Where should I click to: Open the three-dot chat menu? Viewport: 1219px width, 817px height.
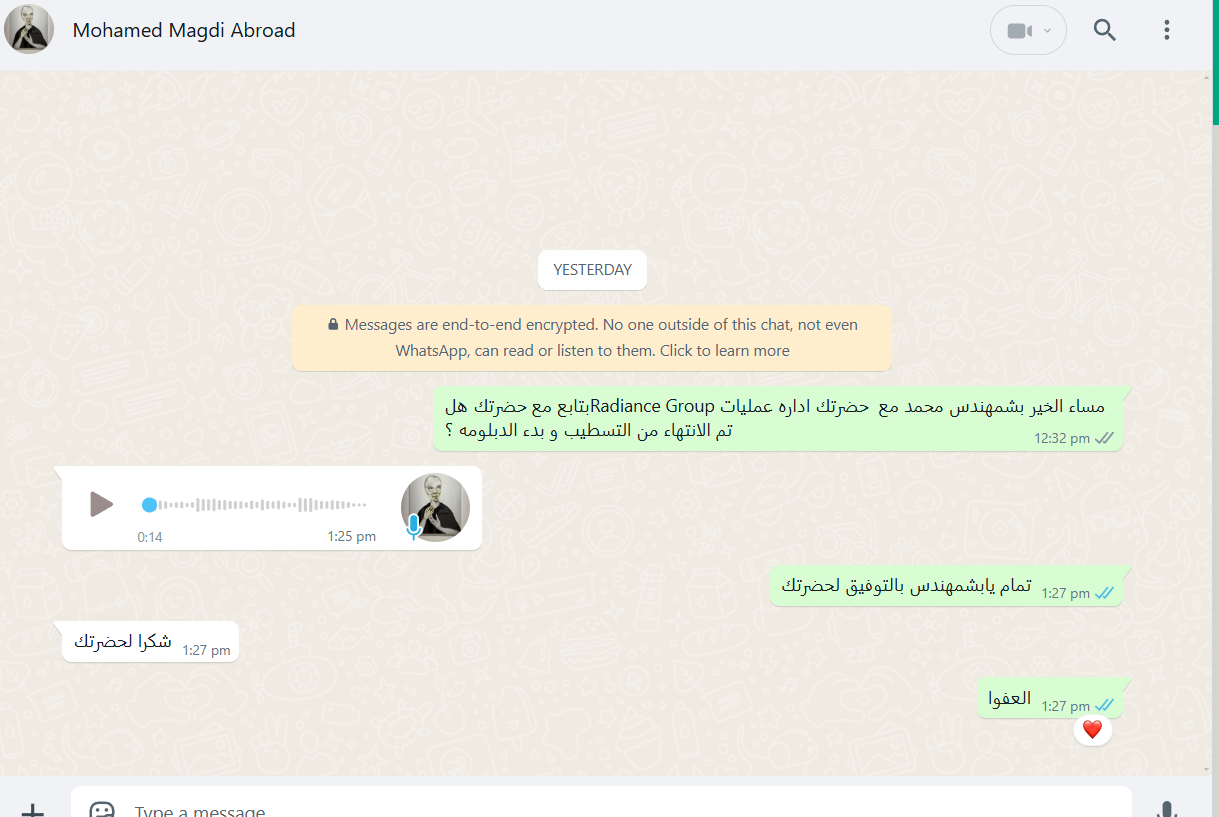[1166, 30]
